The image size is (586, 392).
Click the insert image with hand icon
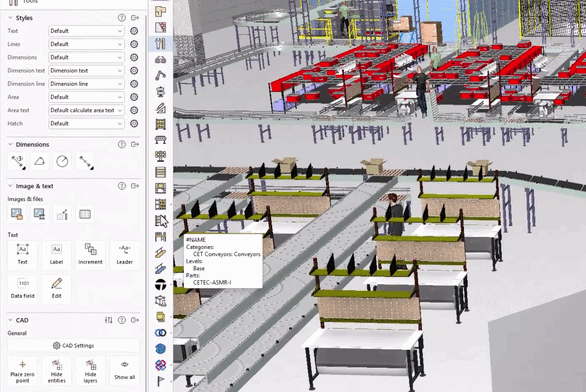pos(17,214)
